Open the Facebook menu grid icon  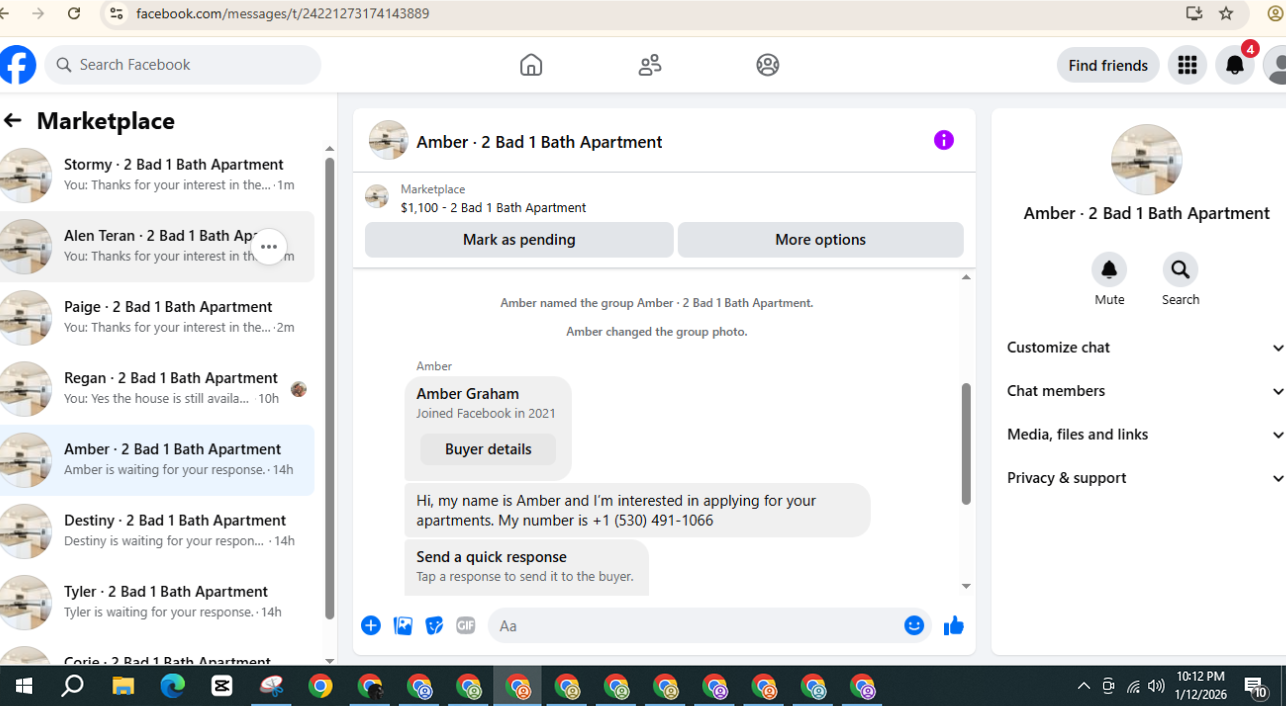1187,65
